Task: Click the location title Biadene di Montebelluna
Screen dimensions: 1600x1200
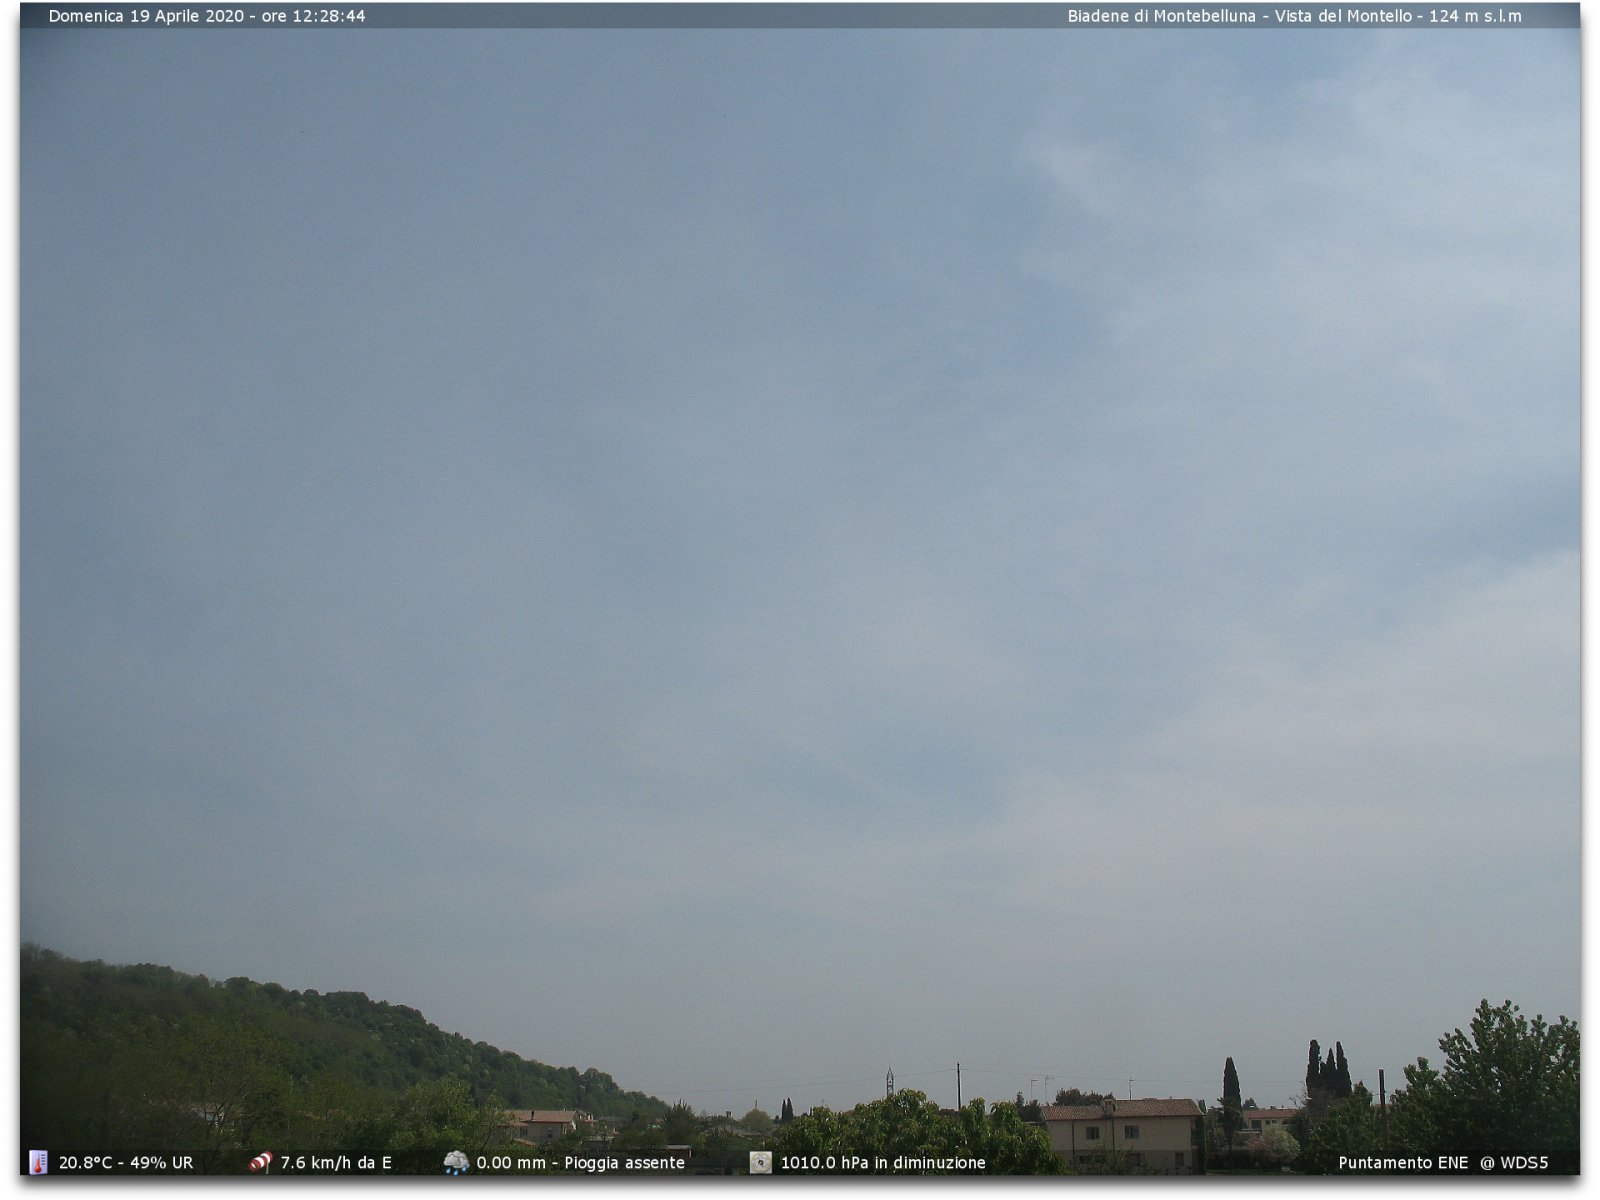Action: 1161,16
